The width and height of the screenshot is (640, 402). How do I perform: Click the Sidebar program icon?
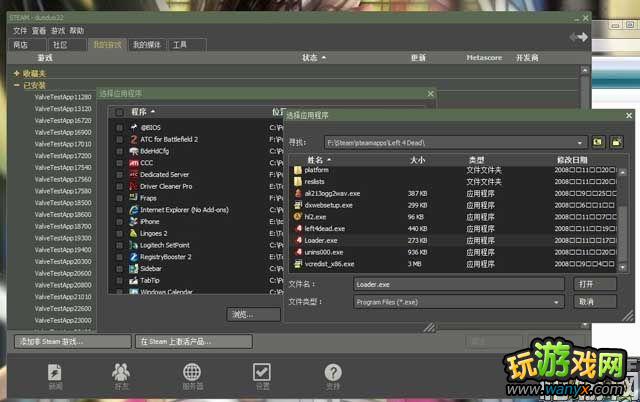pos(133,269)
